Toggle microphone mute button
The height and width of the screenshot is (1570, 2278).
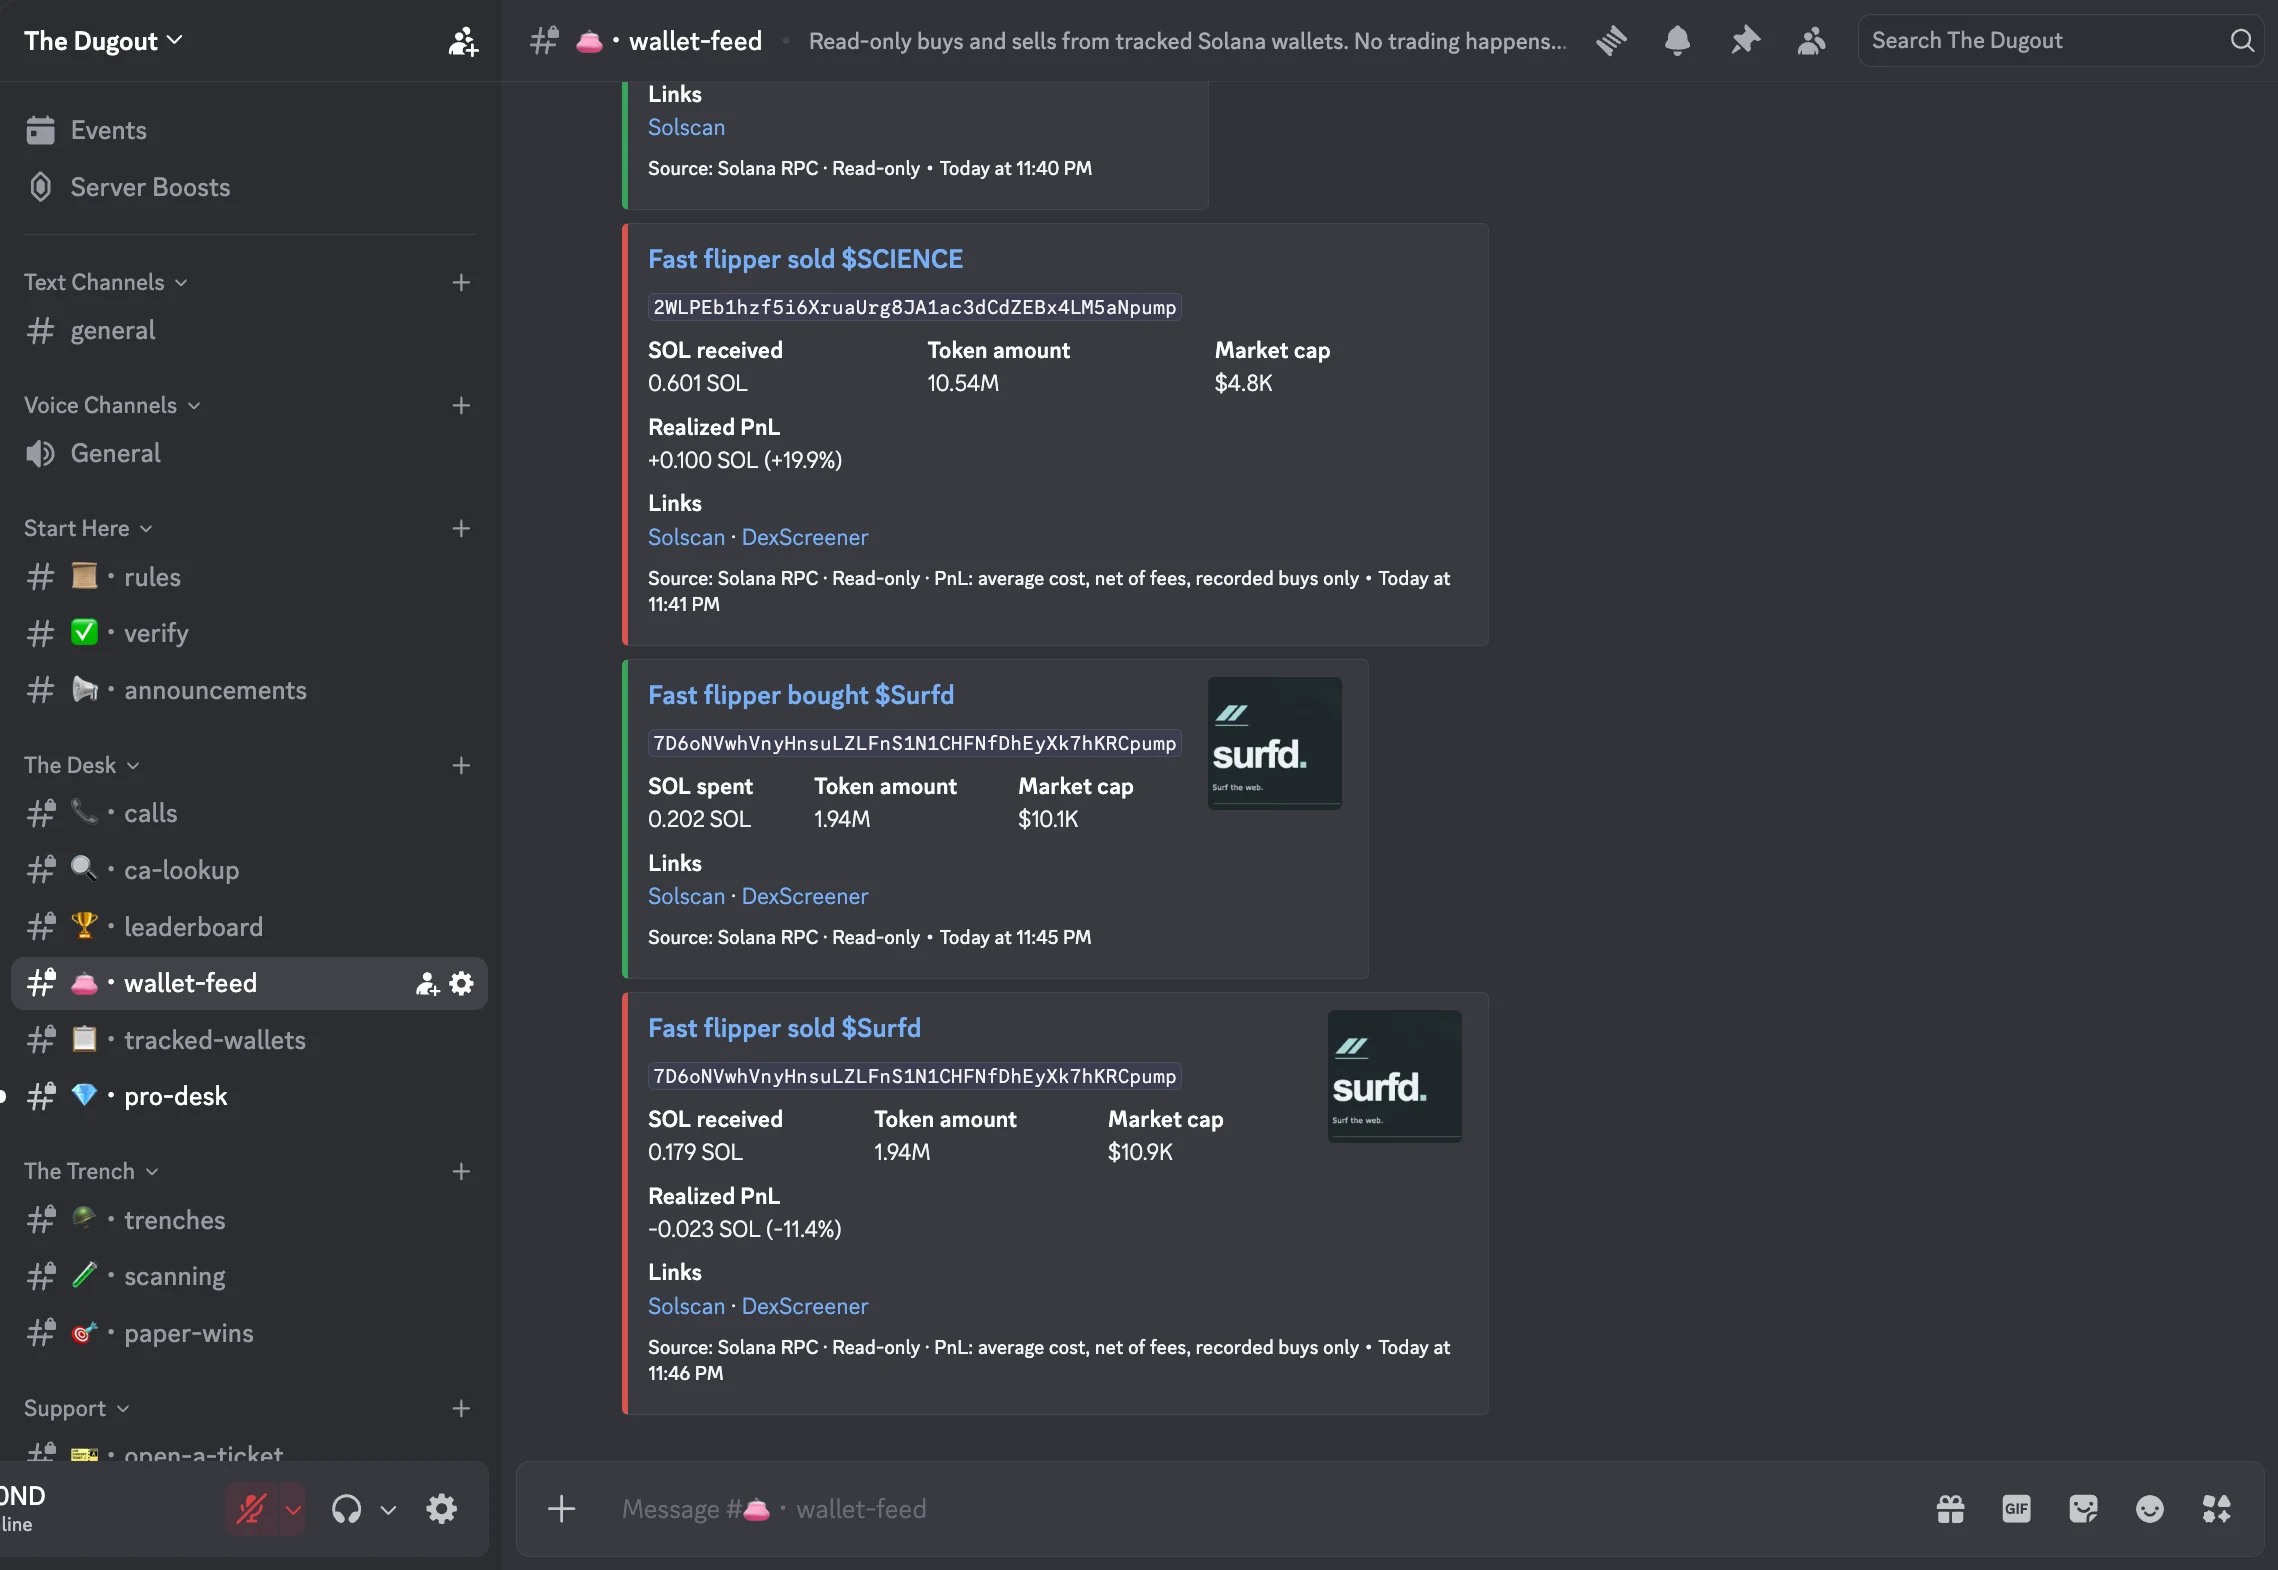click(x=251, y=1509)
